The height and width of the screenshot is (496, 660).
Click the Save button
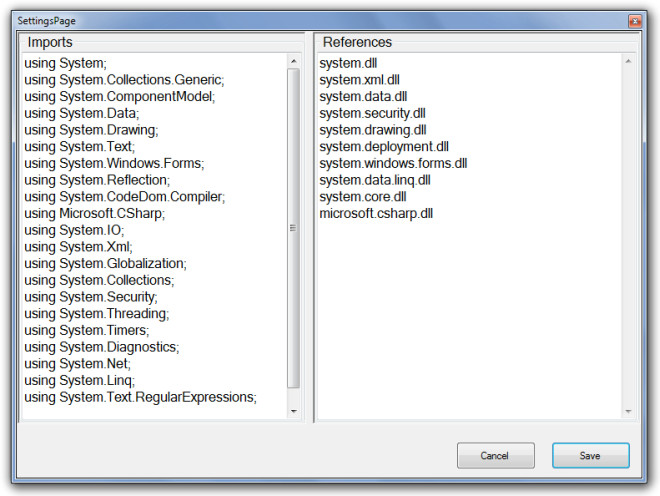coord(591,455)
